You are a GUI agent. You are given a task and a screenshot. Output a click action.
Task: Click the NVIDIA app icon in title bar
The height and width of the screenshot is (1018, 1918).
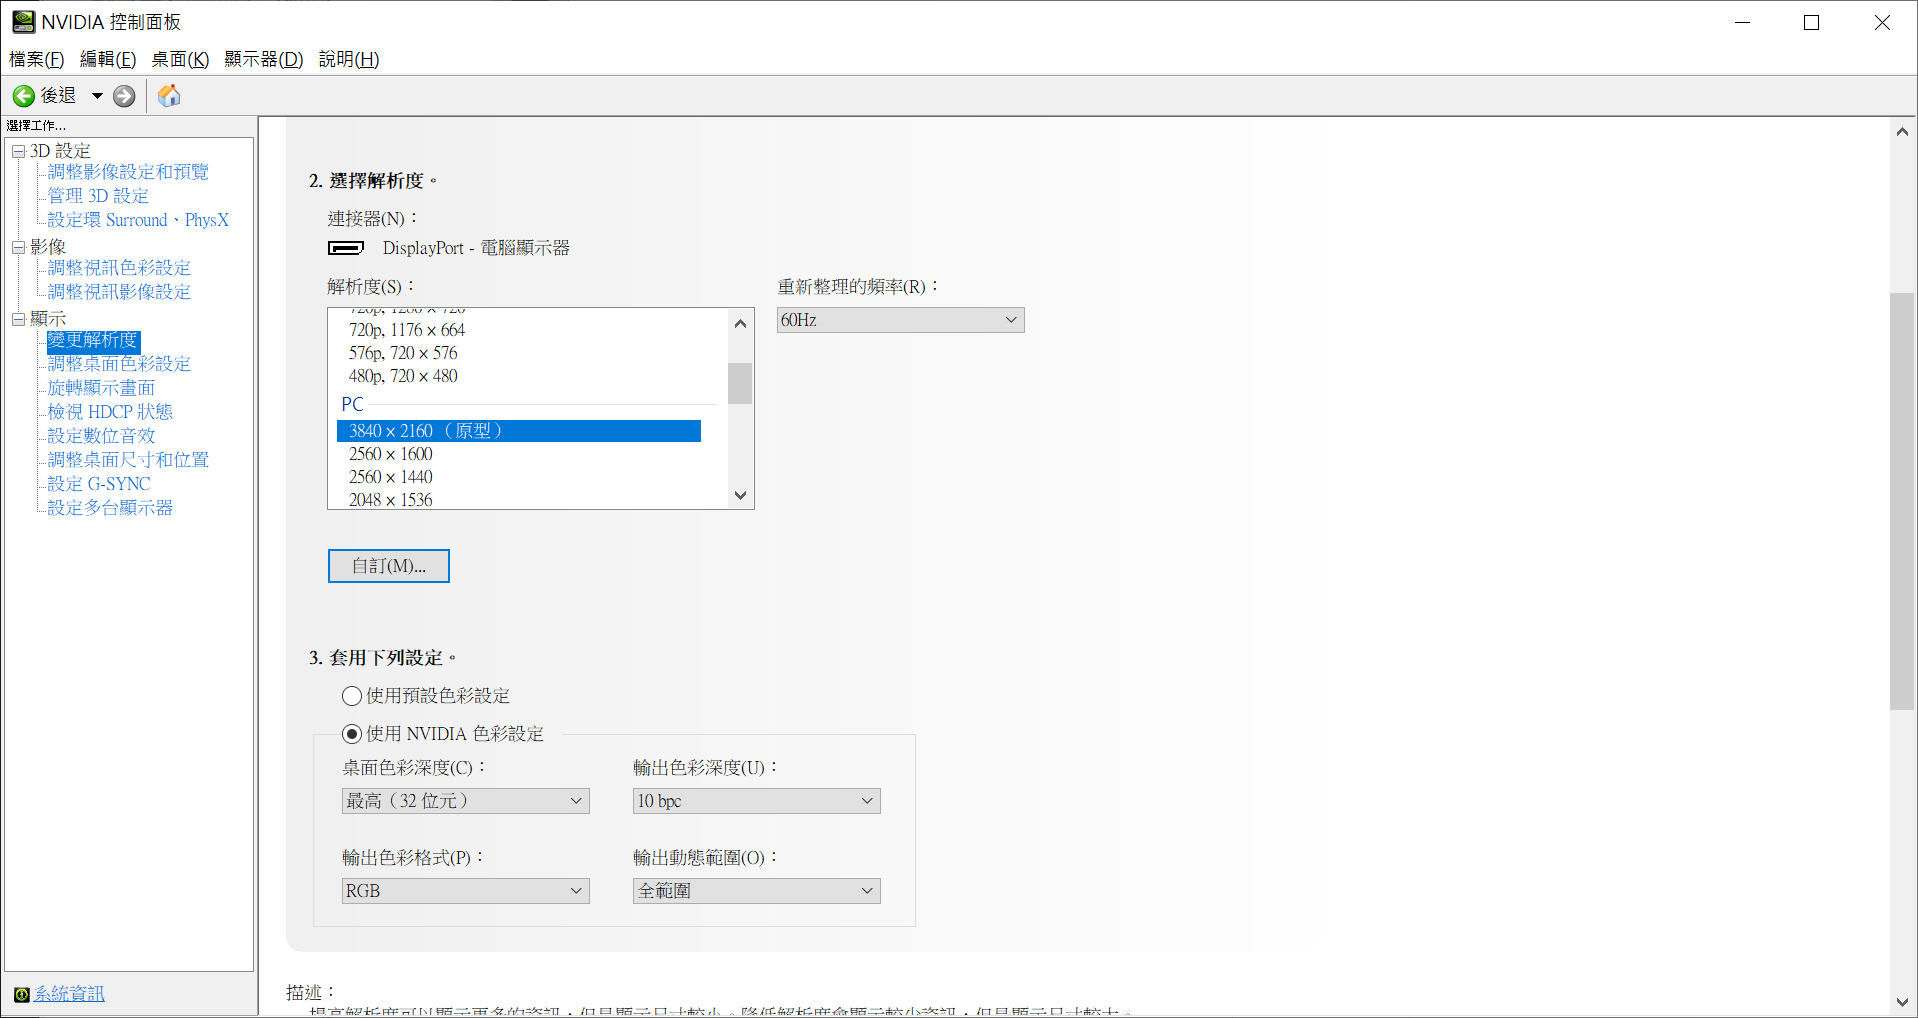23,21
